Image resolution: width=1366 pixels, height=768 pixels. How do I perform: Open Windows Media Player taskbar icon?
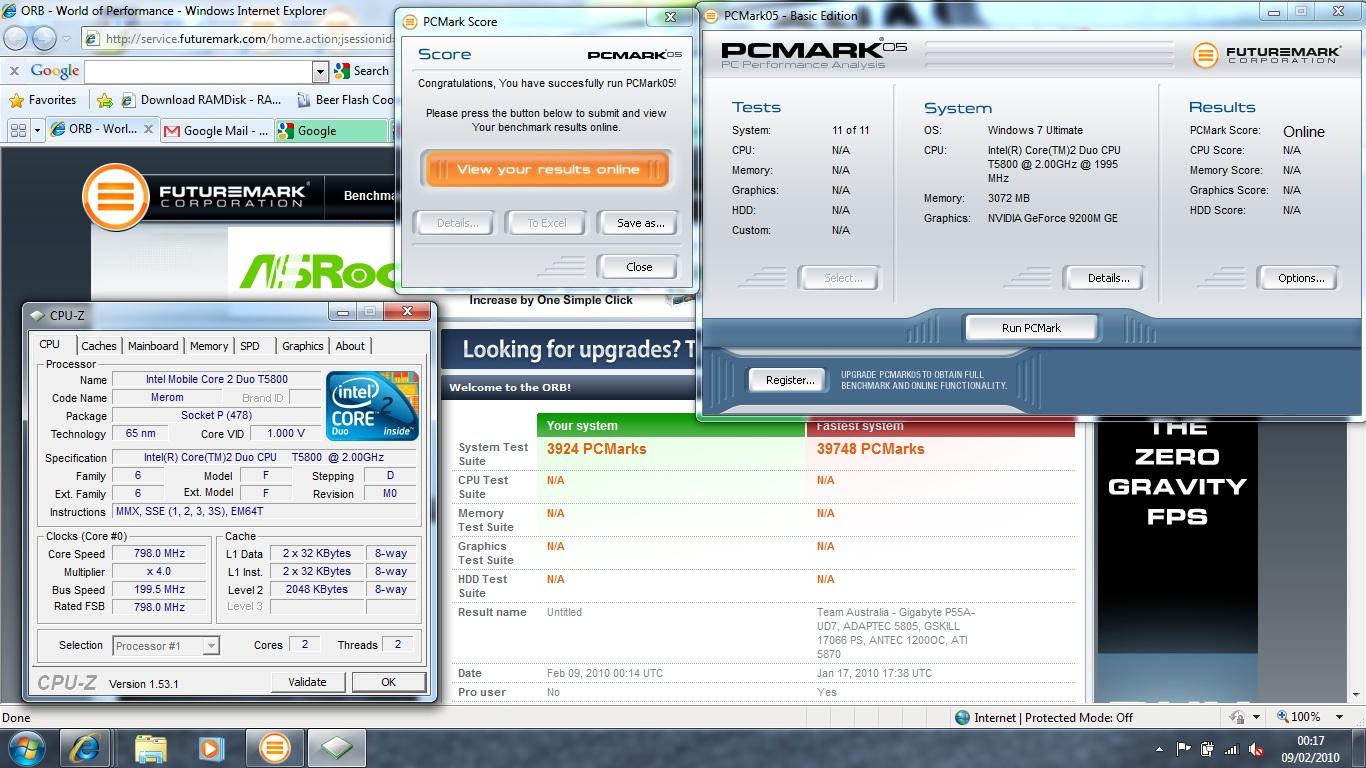[x=211, y=748]
